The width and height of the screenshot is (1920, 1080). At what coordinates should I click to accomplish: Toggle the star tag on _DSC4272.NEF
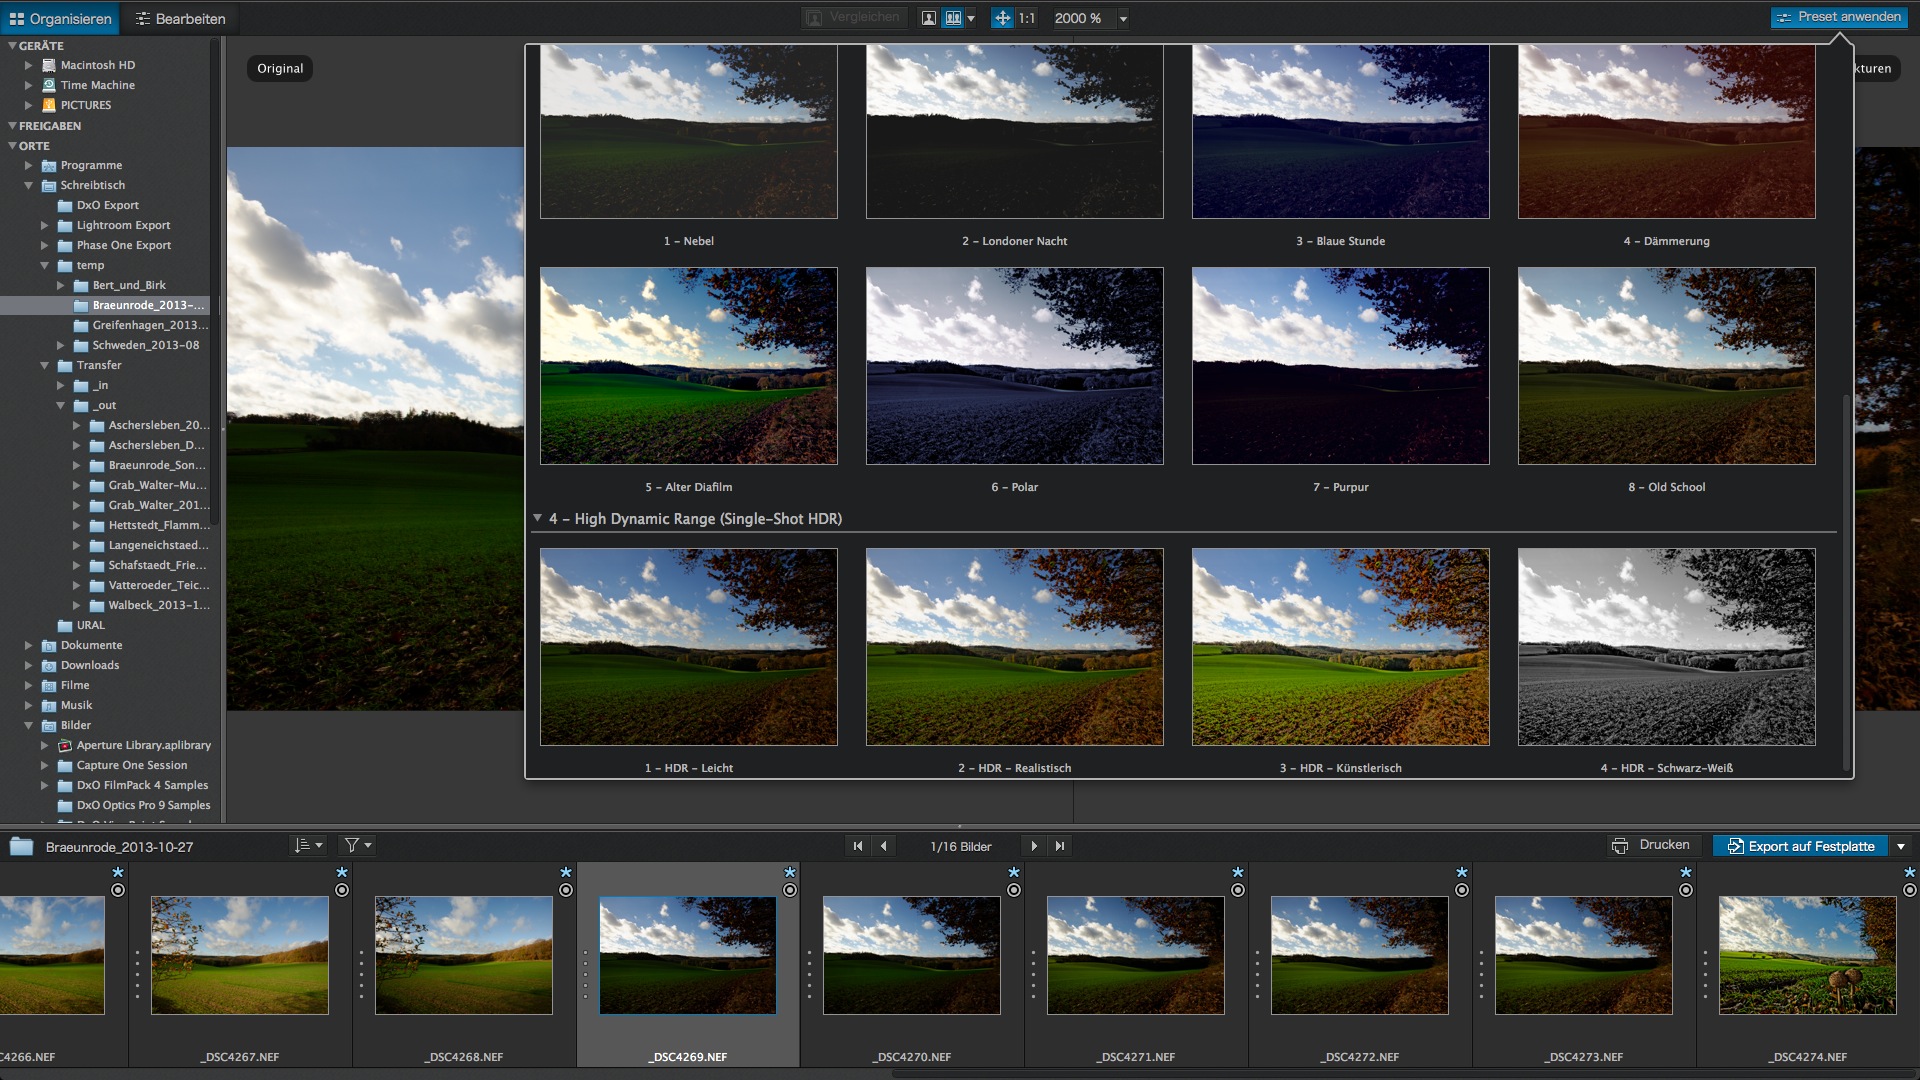(1462, 873)
